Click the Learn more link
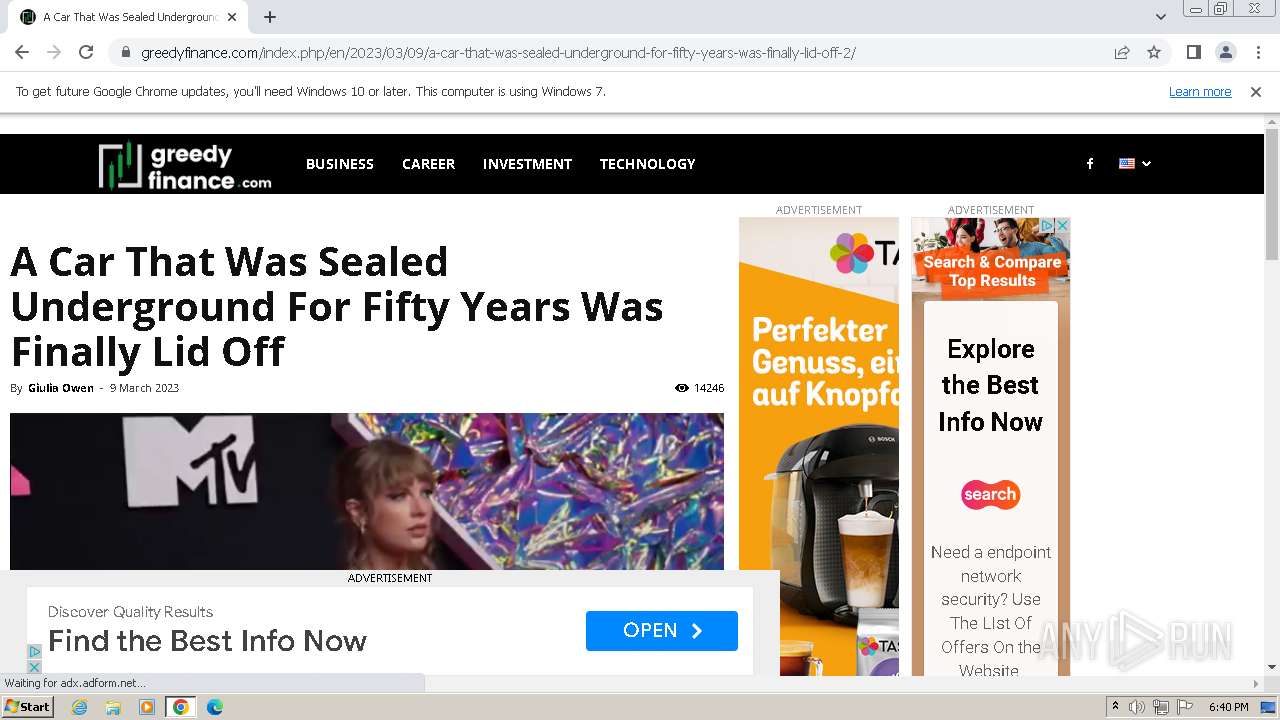Image resolution: width=1280 pixels, height=720 pixels. coord(1200,92)
